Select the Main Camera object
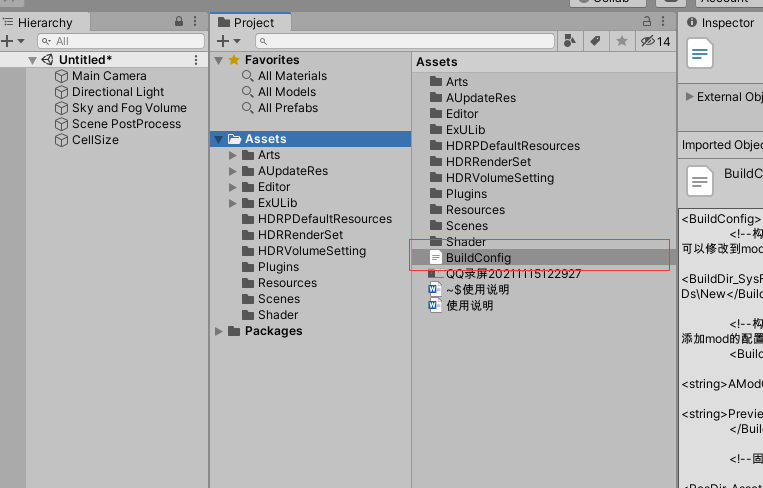The height and width of the screenshot is (488, 763). 109,76
